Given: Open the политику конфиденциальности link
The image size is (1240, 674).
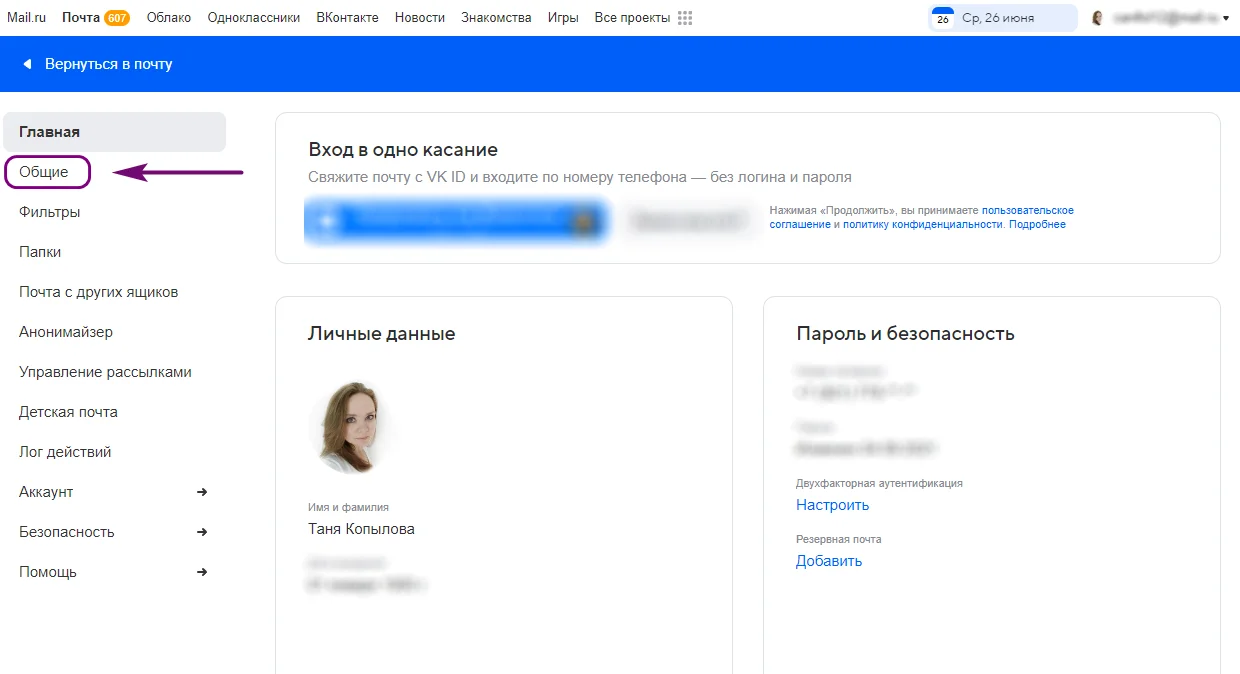Looking at the screenshot, I should coord(922,225).
